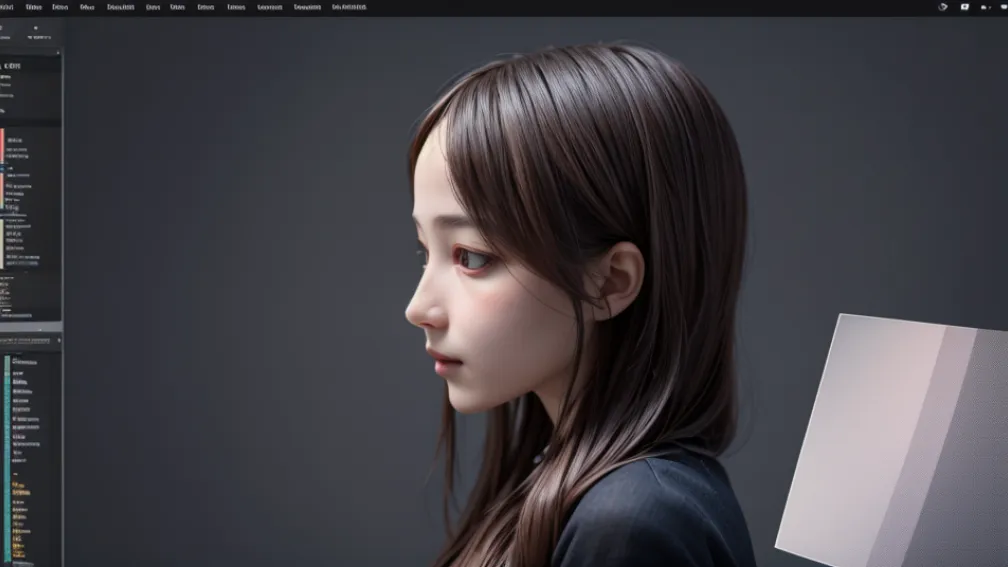Open the cloud icon dropdown in top bar
The height and width of the screenshot is (567, 1008).
(986, 7)
